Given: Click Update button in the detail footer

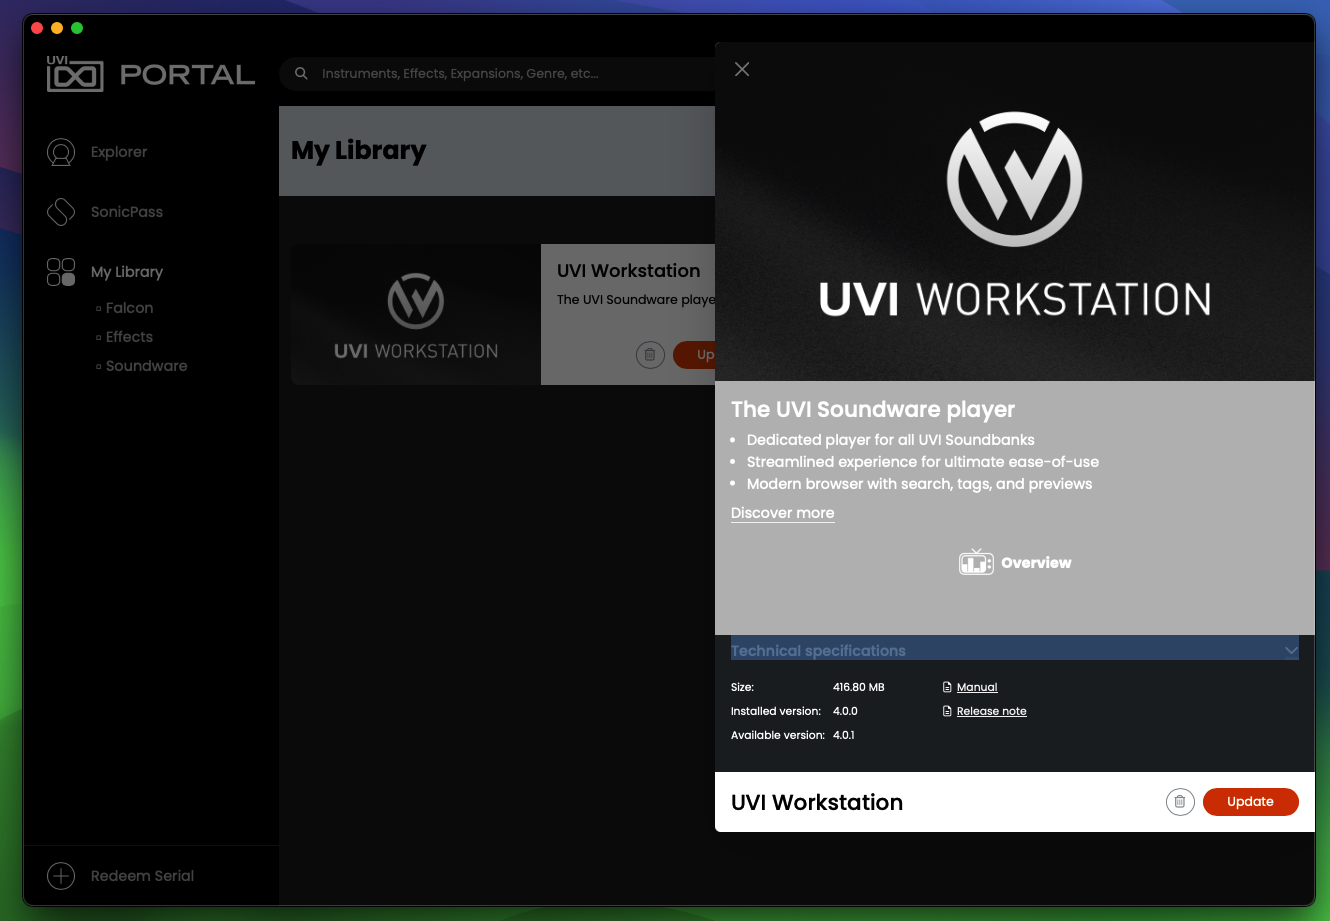Looking at the screenshot, I should point(1251,802).
